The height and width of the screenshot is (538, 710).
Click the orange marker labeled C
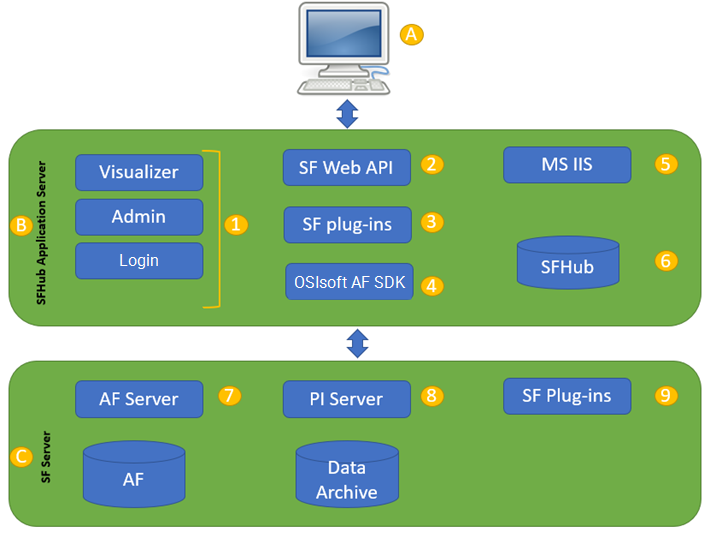20,457
